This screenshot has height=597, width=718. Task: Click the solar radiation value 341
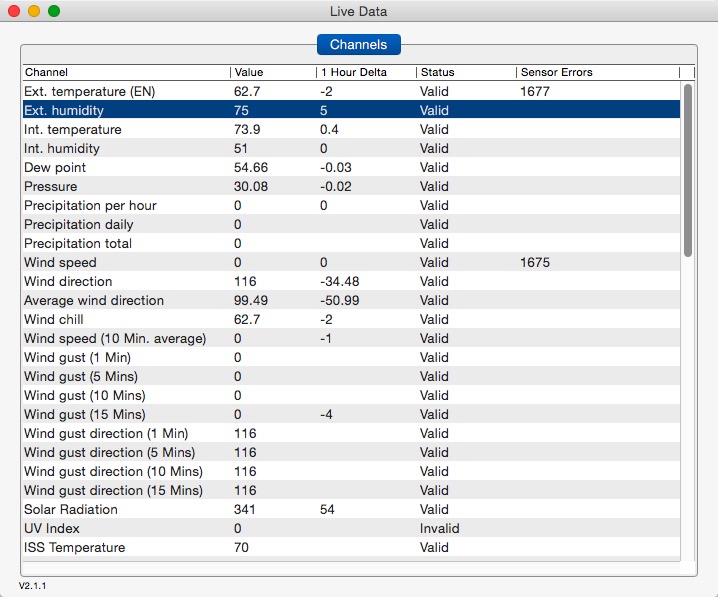pos(245,510)
